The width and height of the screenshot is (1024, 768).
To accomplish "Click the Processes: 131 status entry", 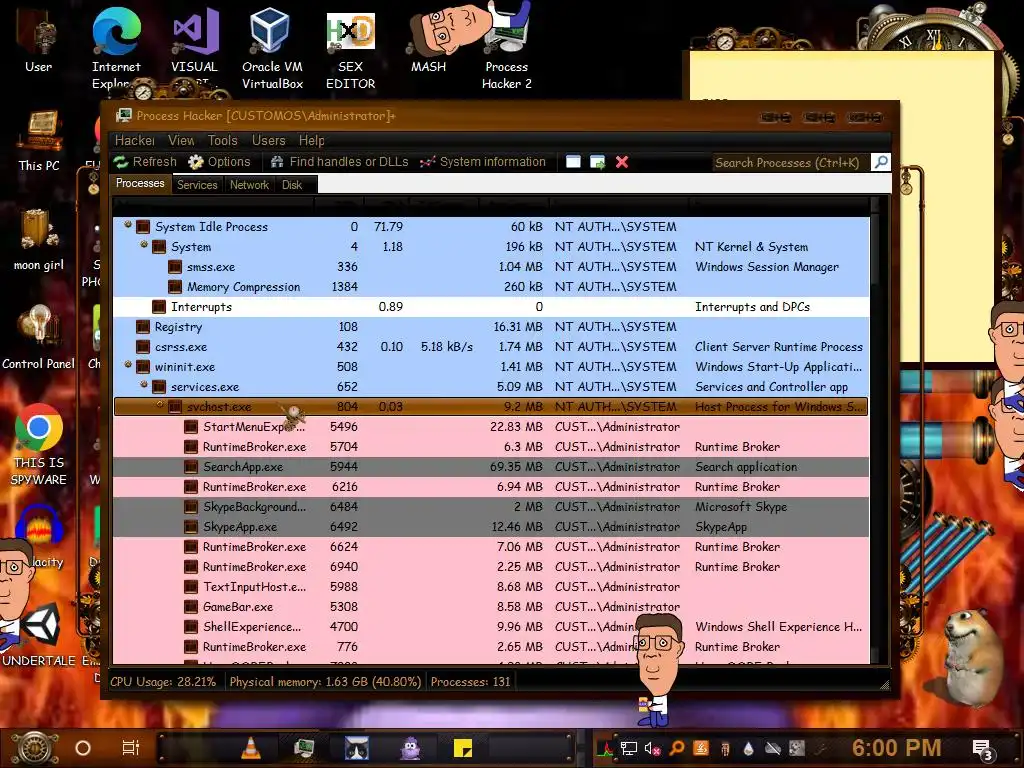I will (x=470, y=682).
